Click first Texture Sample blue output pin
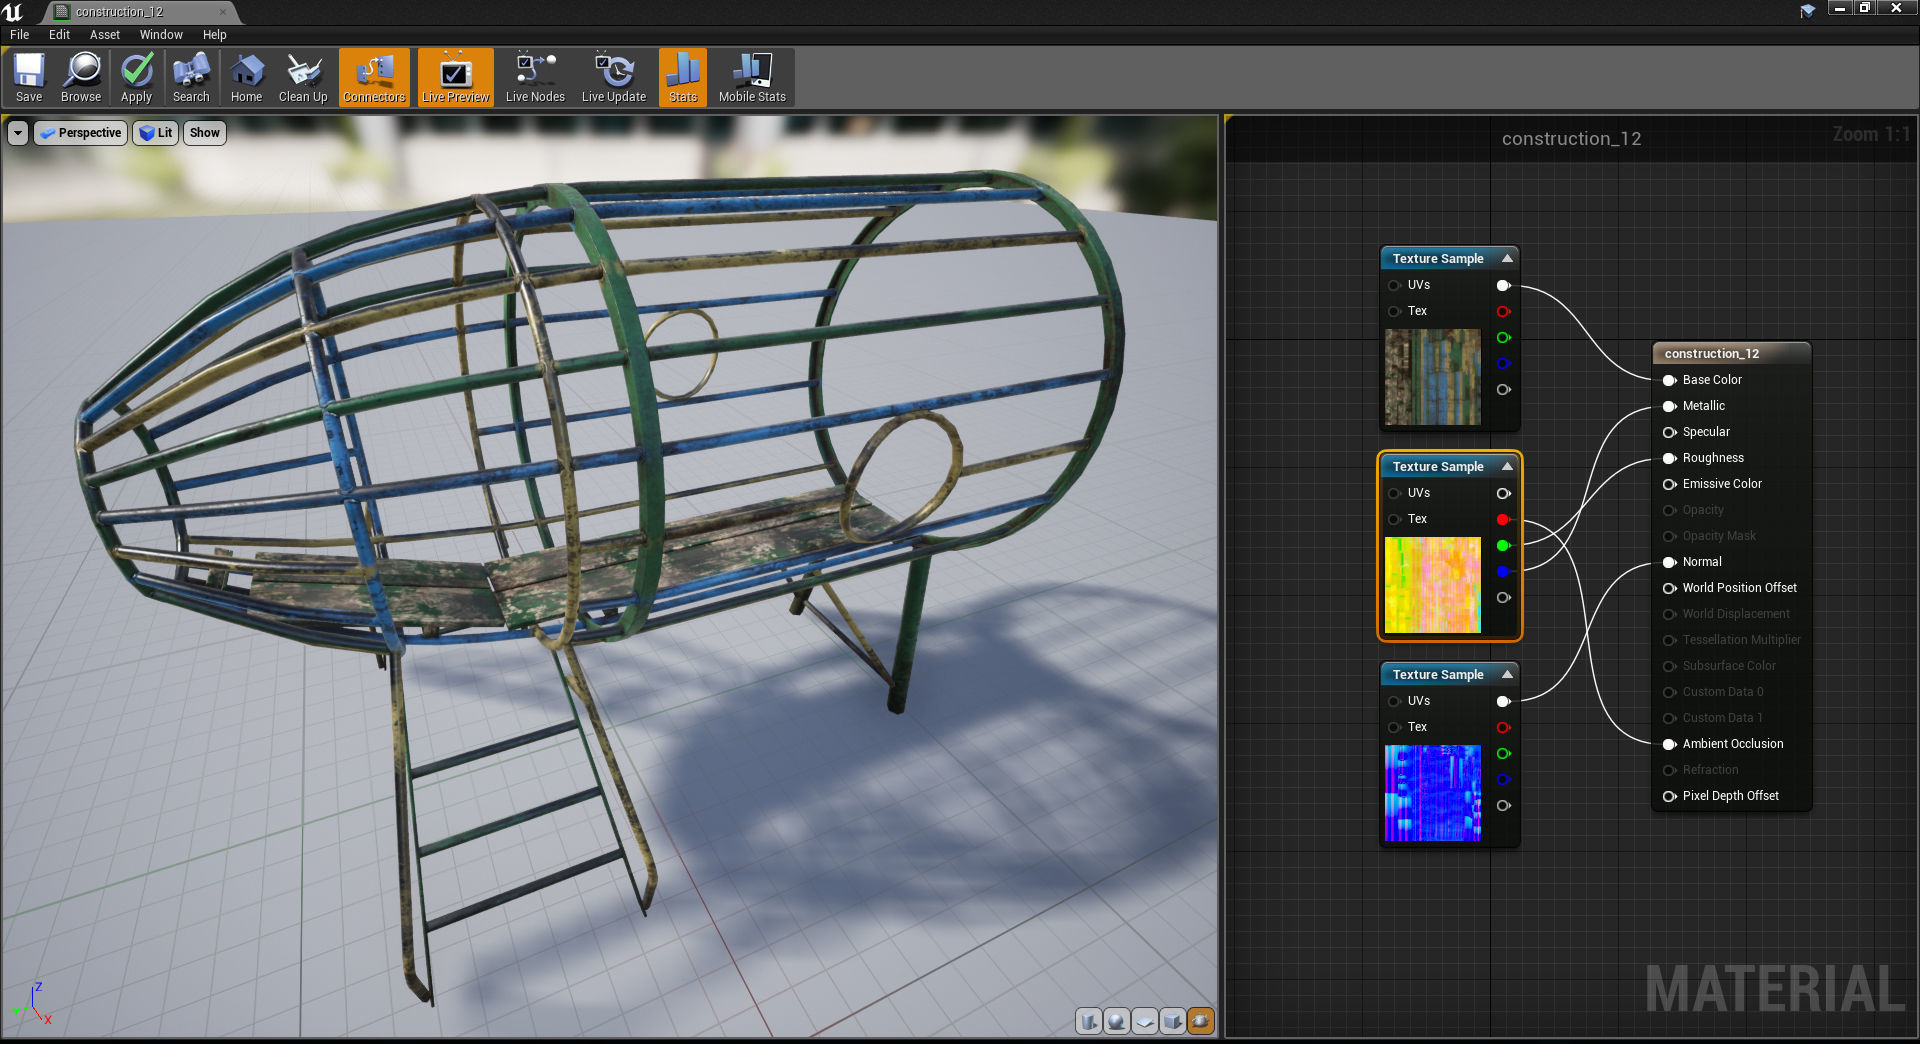The width and height of the screenshot is (1920, 1044). point(1503,363)
